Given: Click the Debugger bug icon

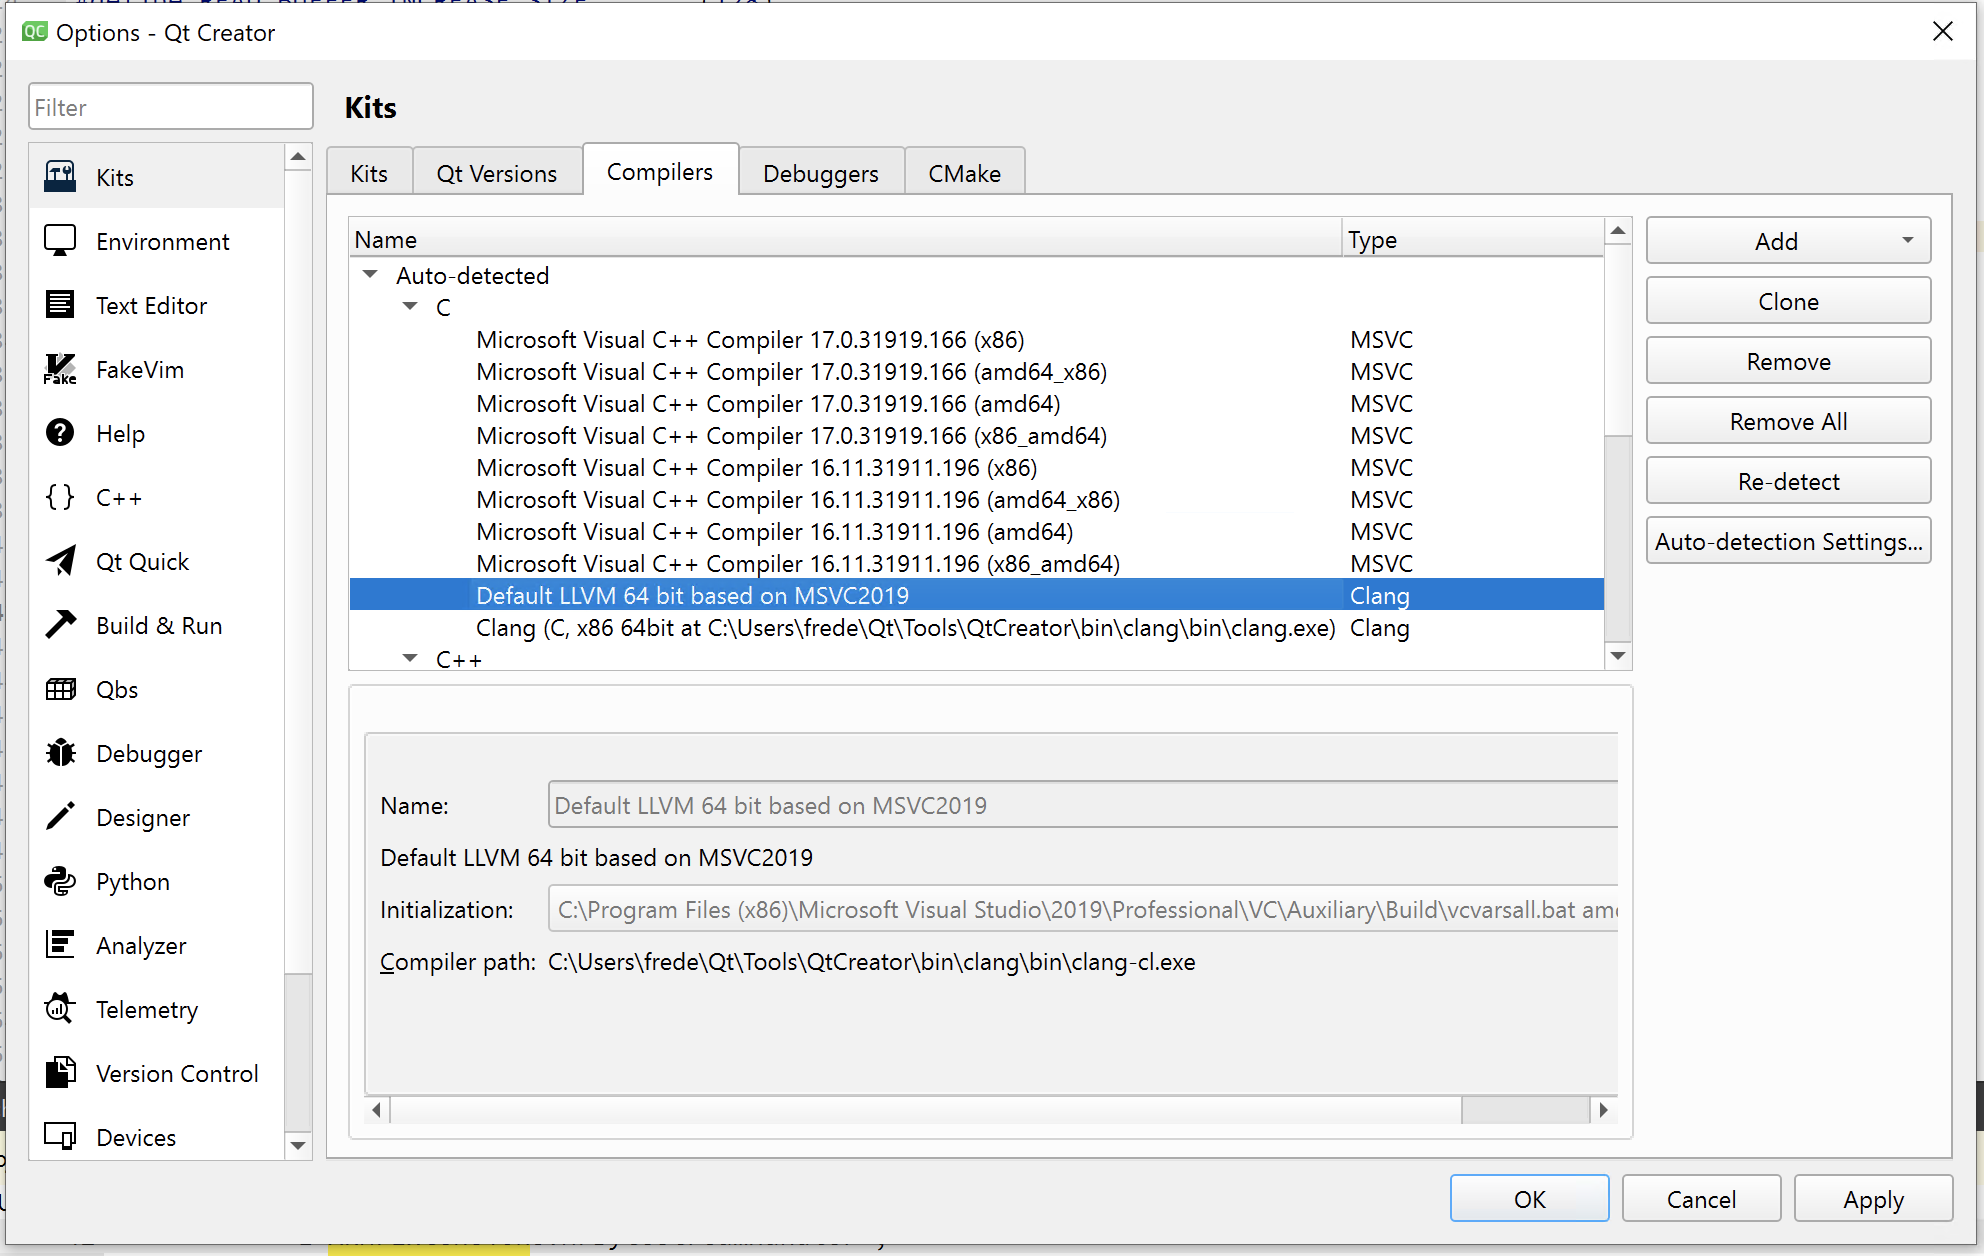Looking at the screenshot, I should click(60, 754).
